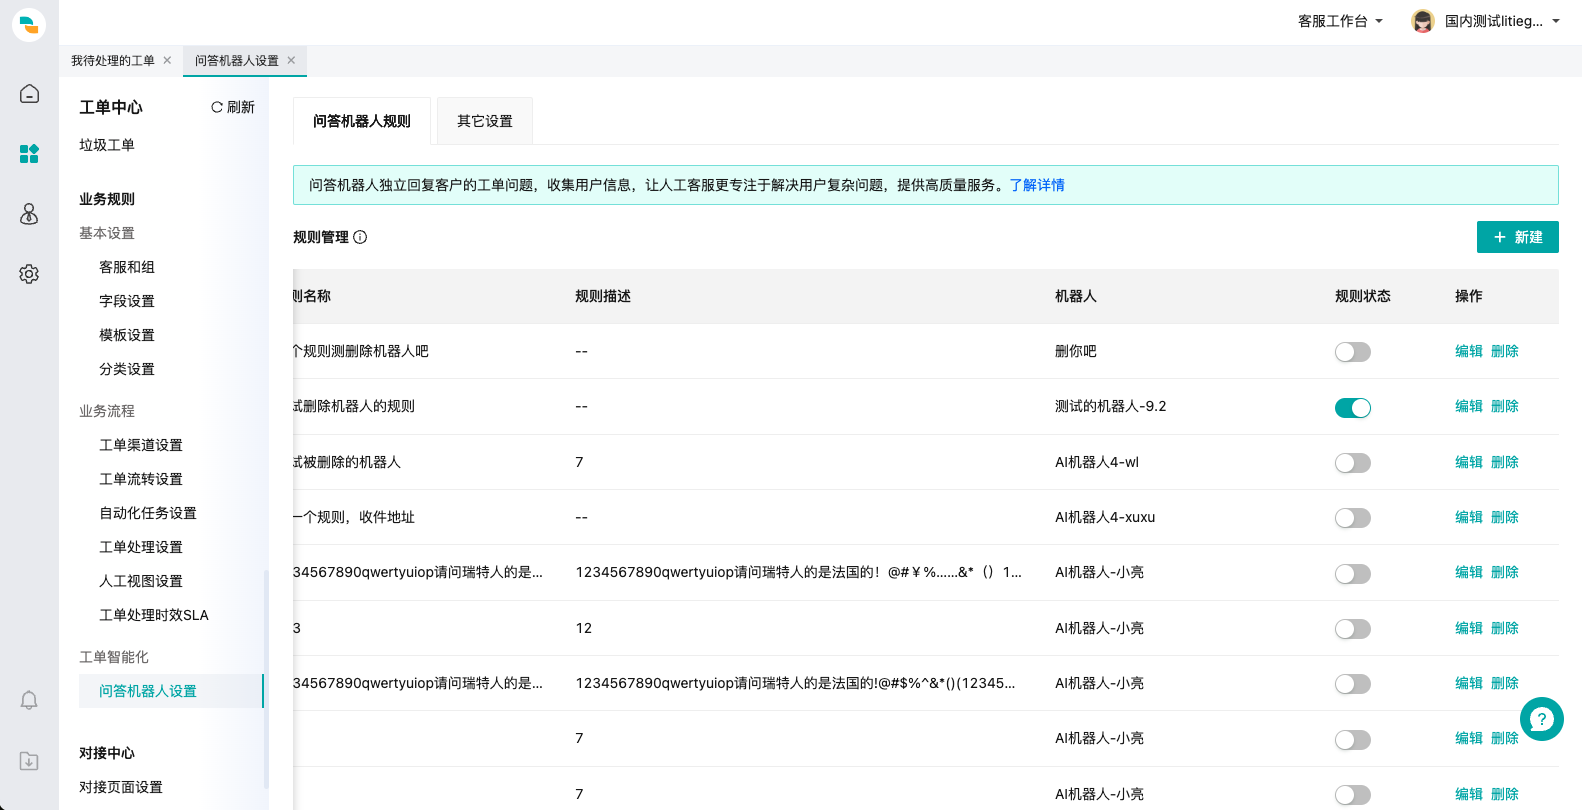Screen dimensions: 1582x810
Task: Toggle status of rule described with (12345
Action: (1352, 684)
